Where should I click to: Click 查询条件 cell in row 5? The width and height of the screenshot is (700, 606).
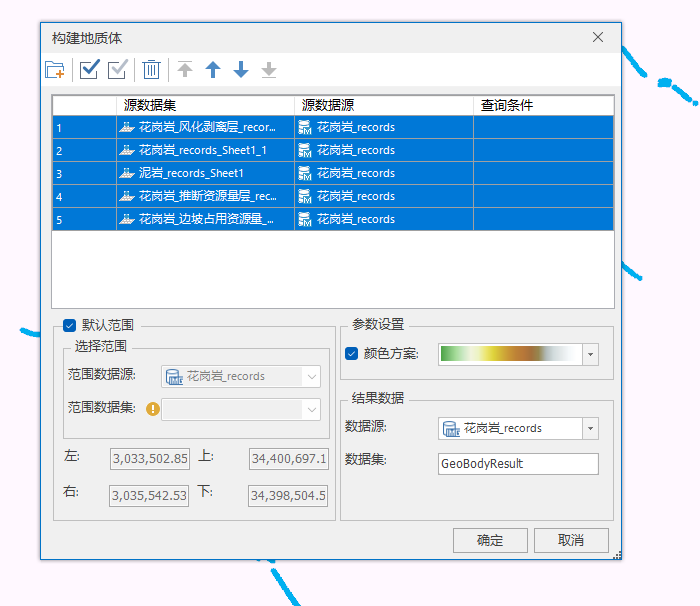[x=543, y=219]
